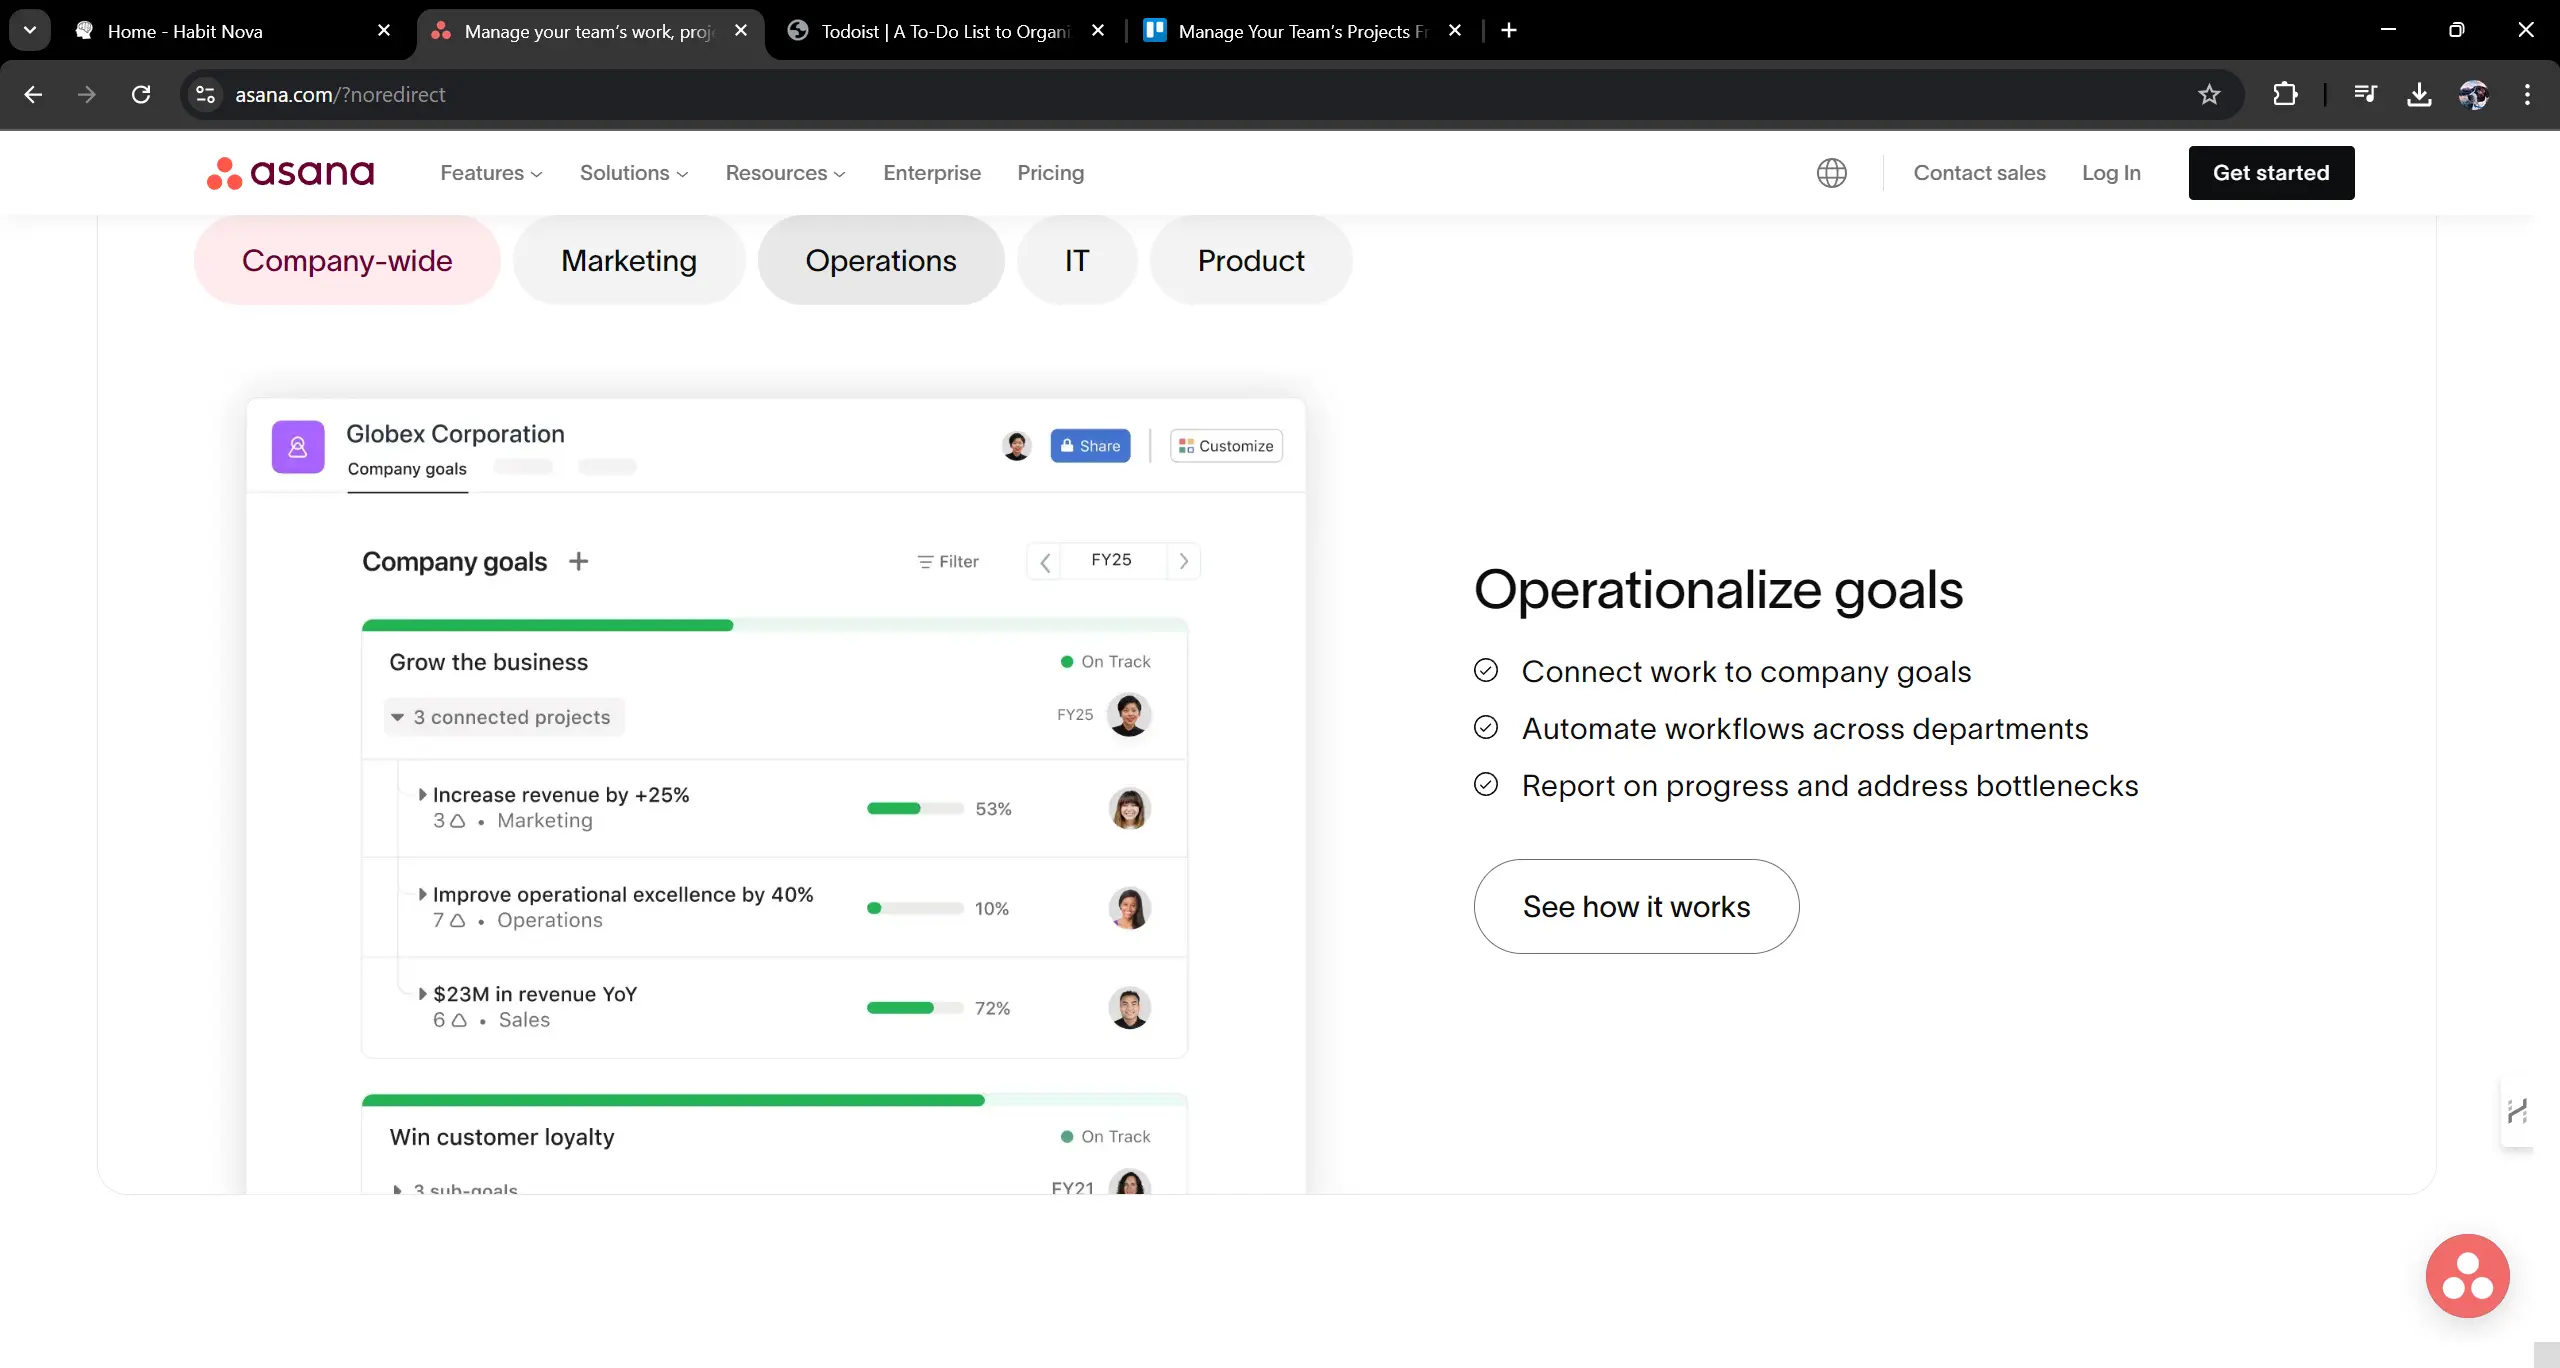This screenshot has width=2560, height=1368.
Task: Click the Increase revenue owner avatar
Action: point(1129,809)
